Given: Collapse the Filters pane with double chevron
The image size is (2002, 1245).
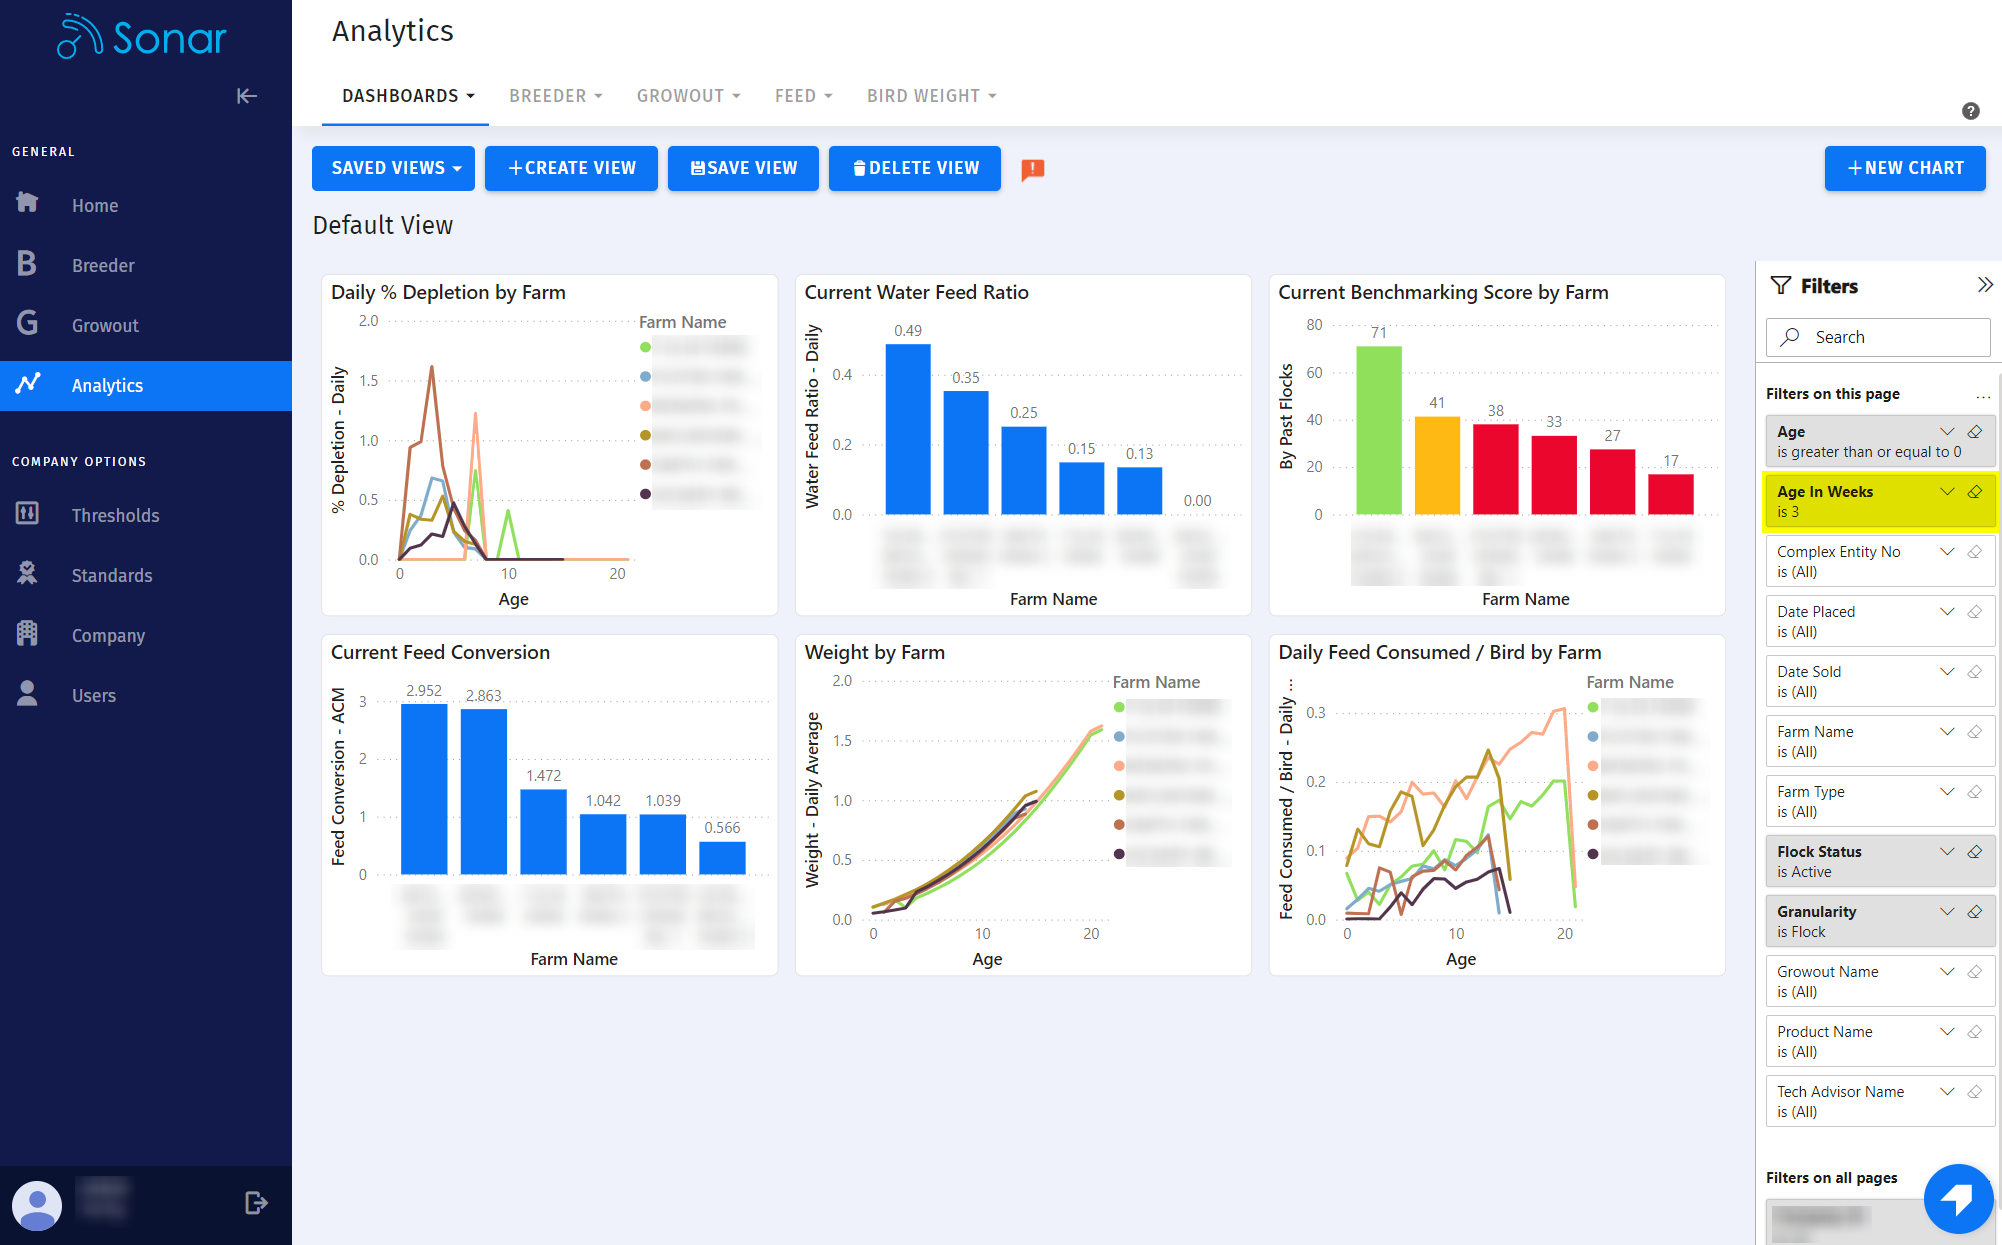Looking at the screenshot, I should click(1985, 285).
